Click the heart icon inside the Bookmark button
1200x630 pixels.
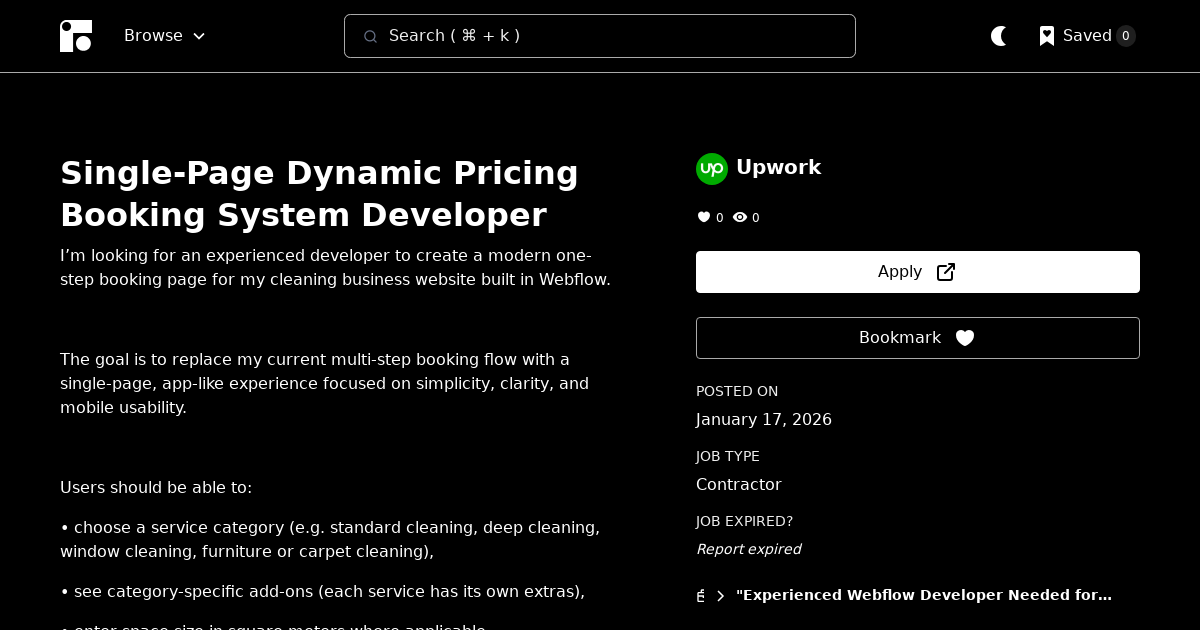(x=965, y=338)
